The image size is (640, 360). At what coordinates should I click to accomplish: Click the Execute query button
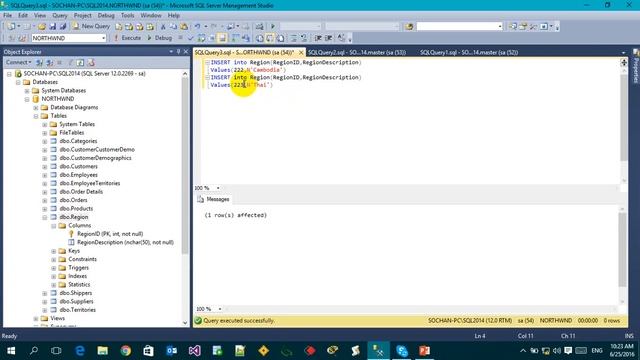click(x=127, y=38)
